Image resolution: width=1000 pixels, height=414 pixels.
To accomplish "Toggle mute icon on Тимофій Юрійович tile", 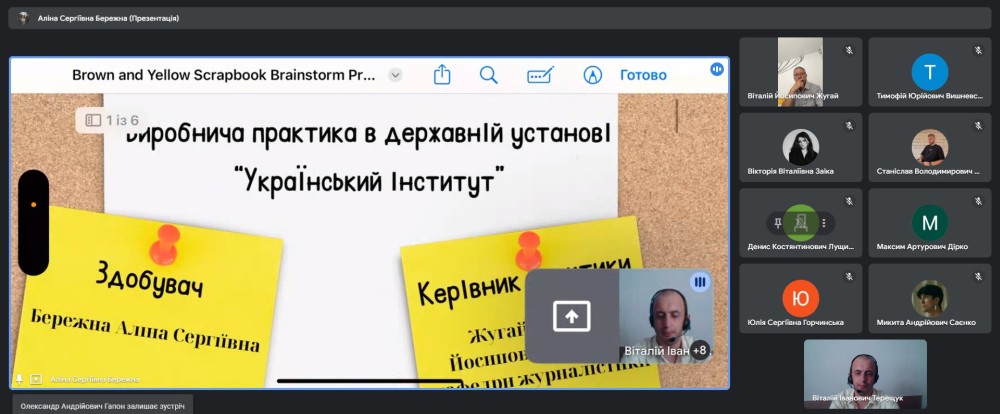I will tap(978, 50).
